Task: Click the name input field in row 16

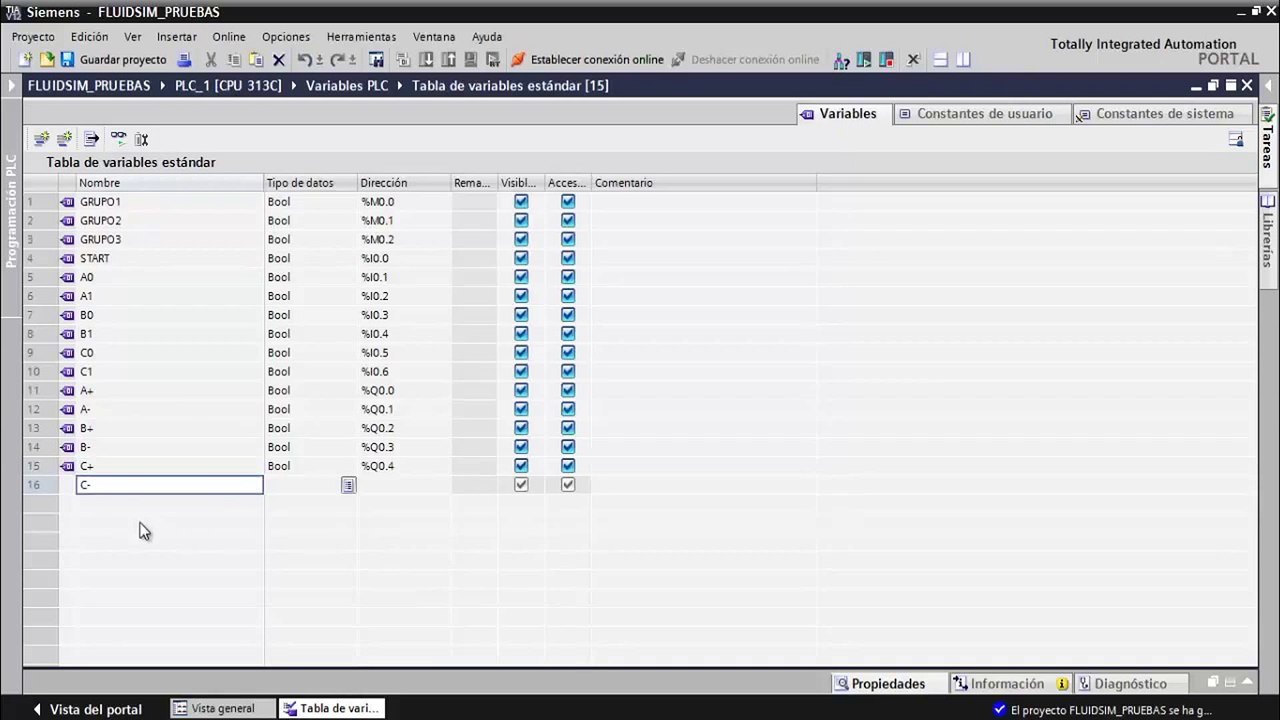Action: point(170,485)
